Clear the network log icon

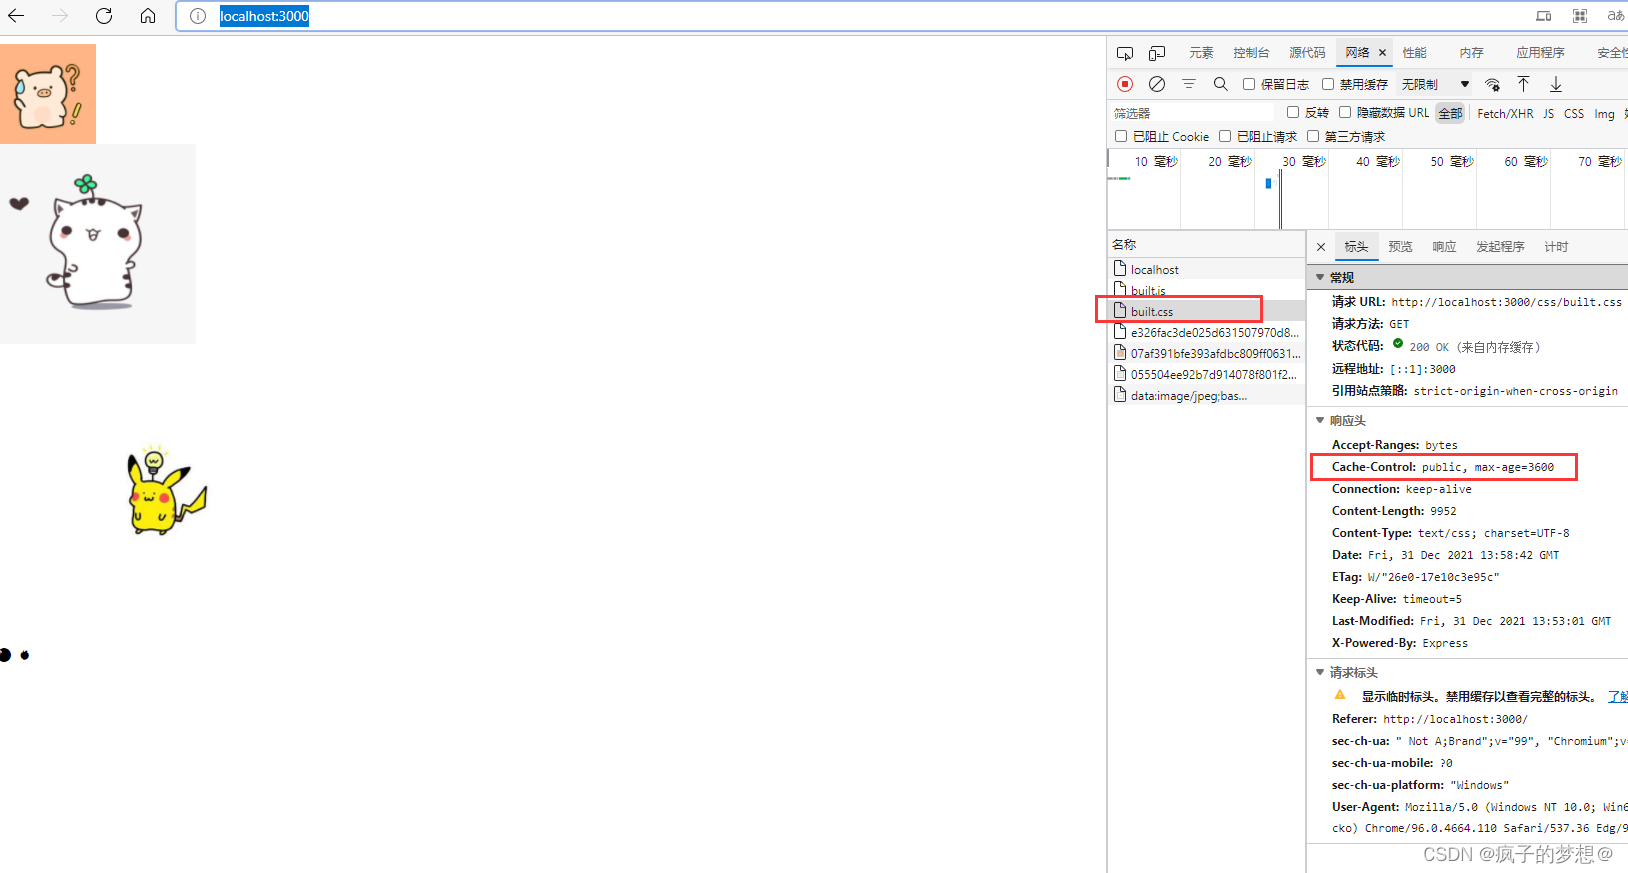coord(1157,84)
